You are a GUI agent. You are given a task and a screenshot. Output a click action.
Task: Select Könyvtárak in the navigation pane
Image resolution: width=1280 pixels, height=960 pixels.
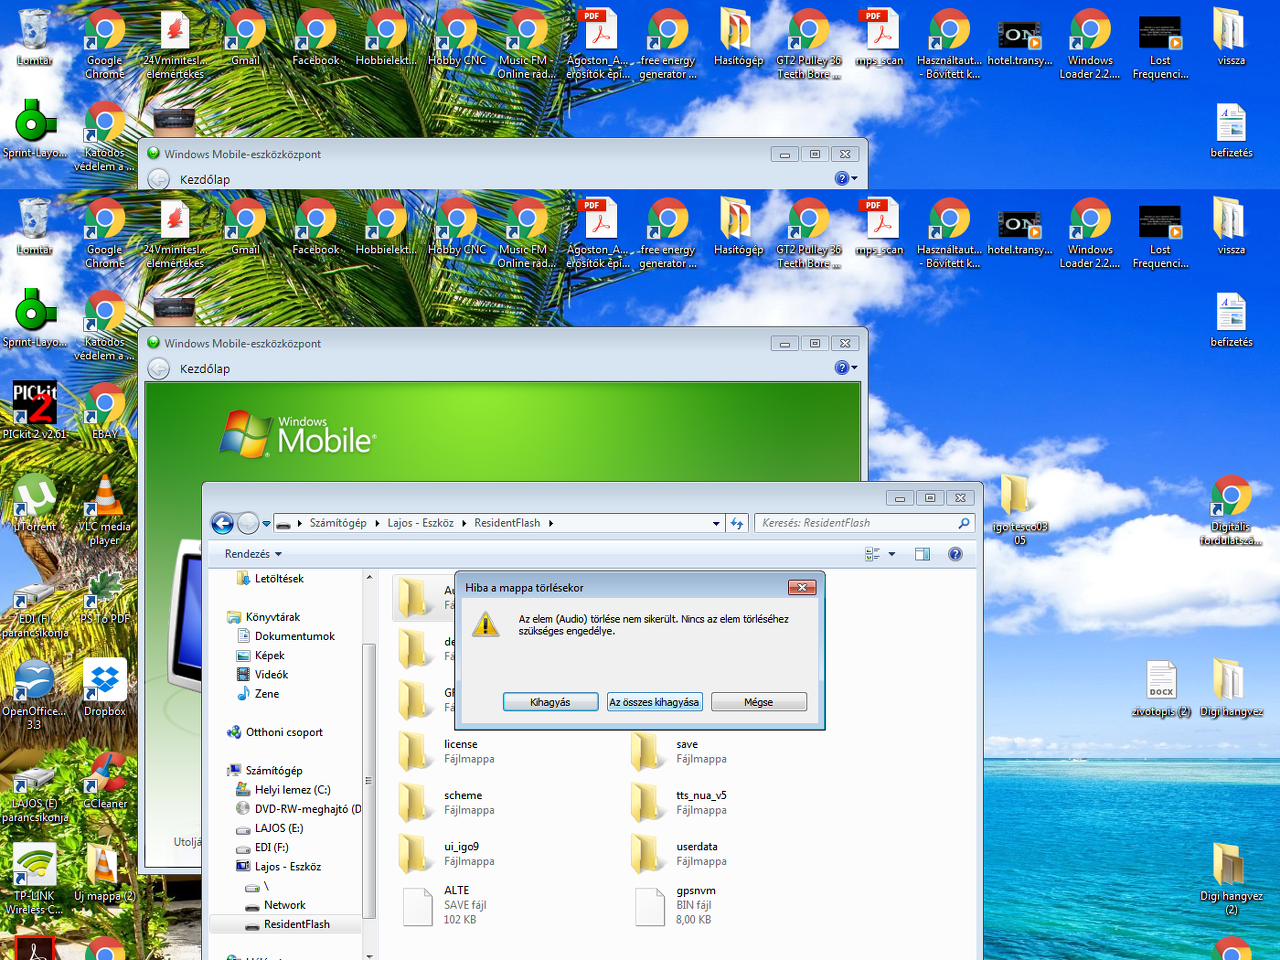(x=264, y=617)
